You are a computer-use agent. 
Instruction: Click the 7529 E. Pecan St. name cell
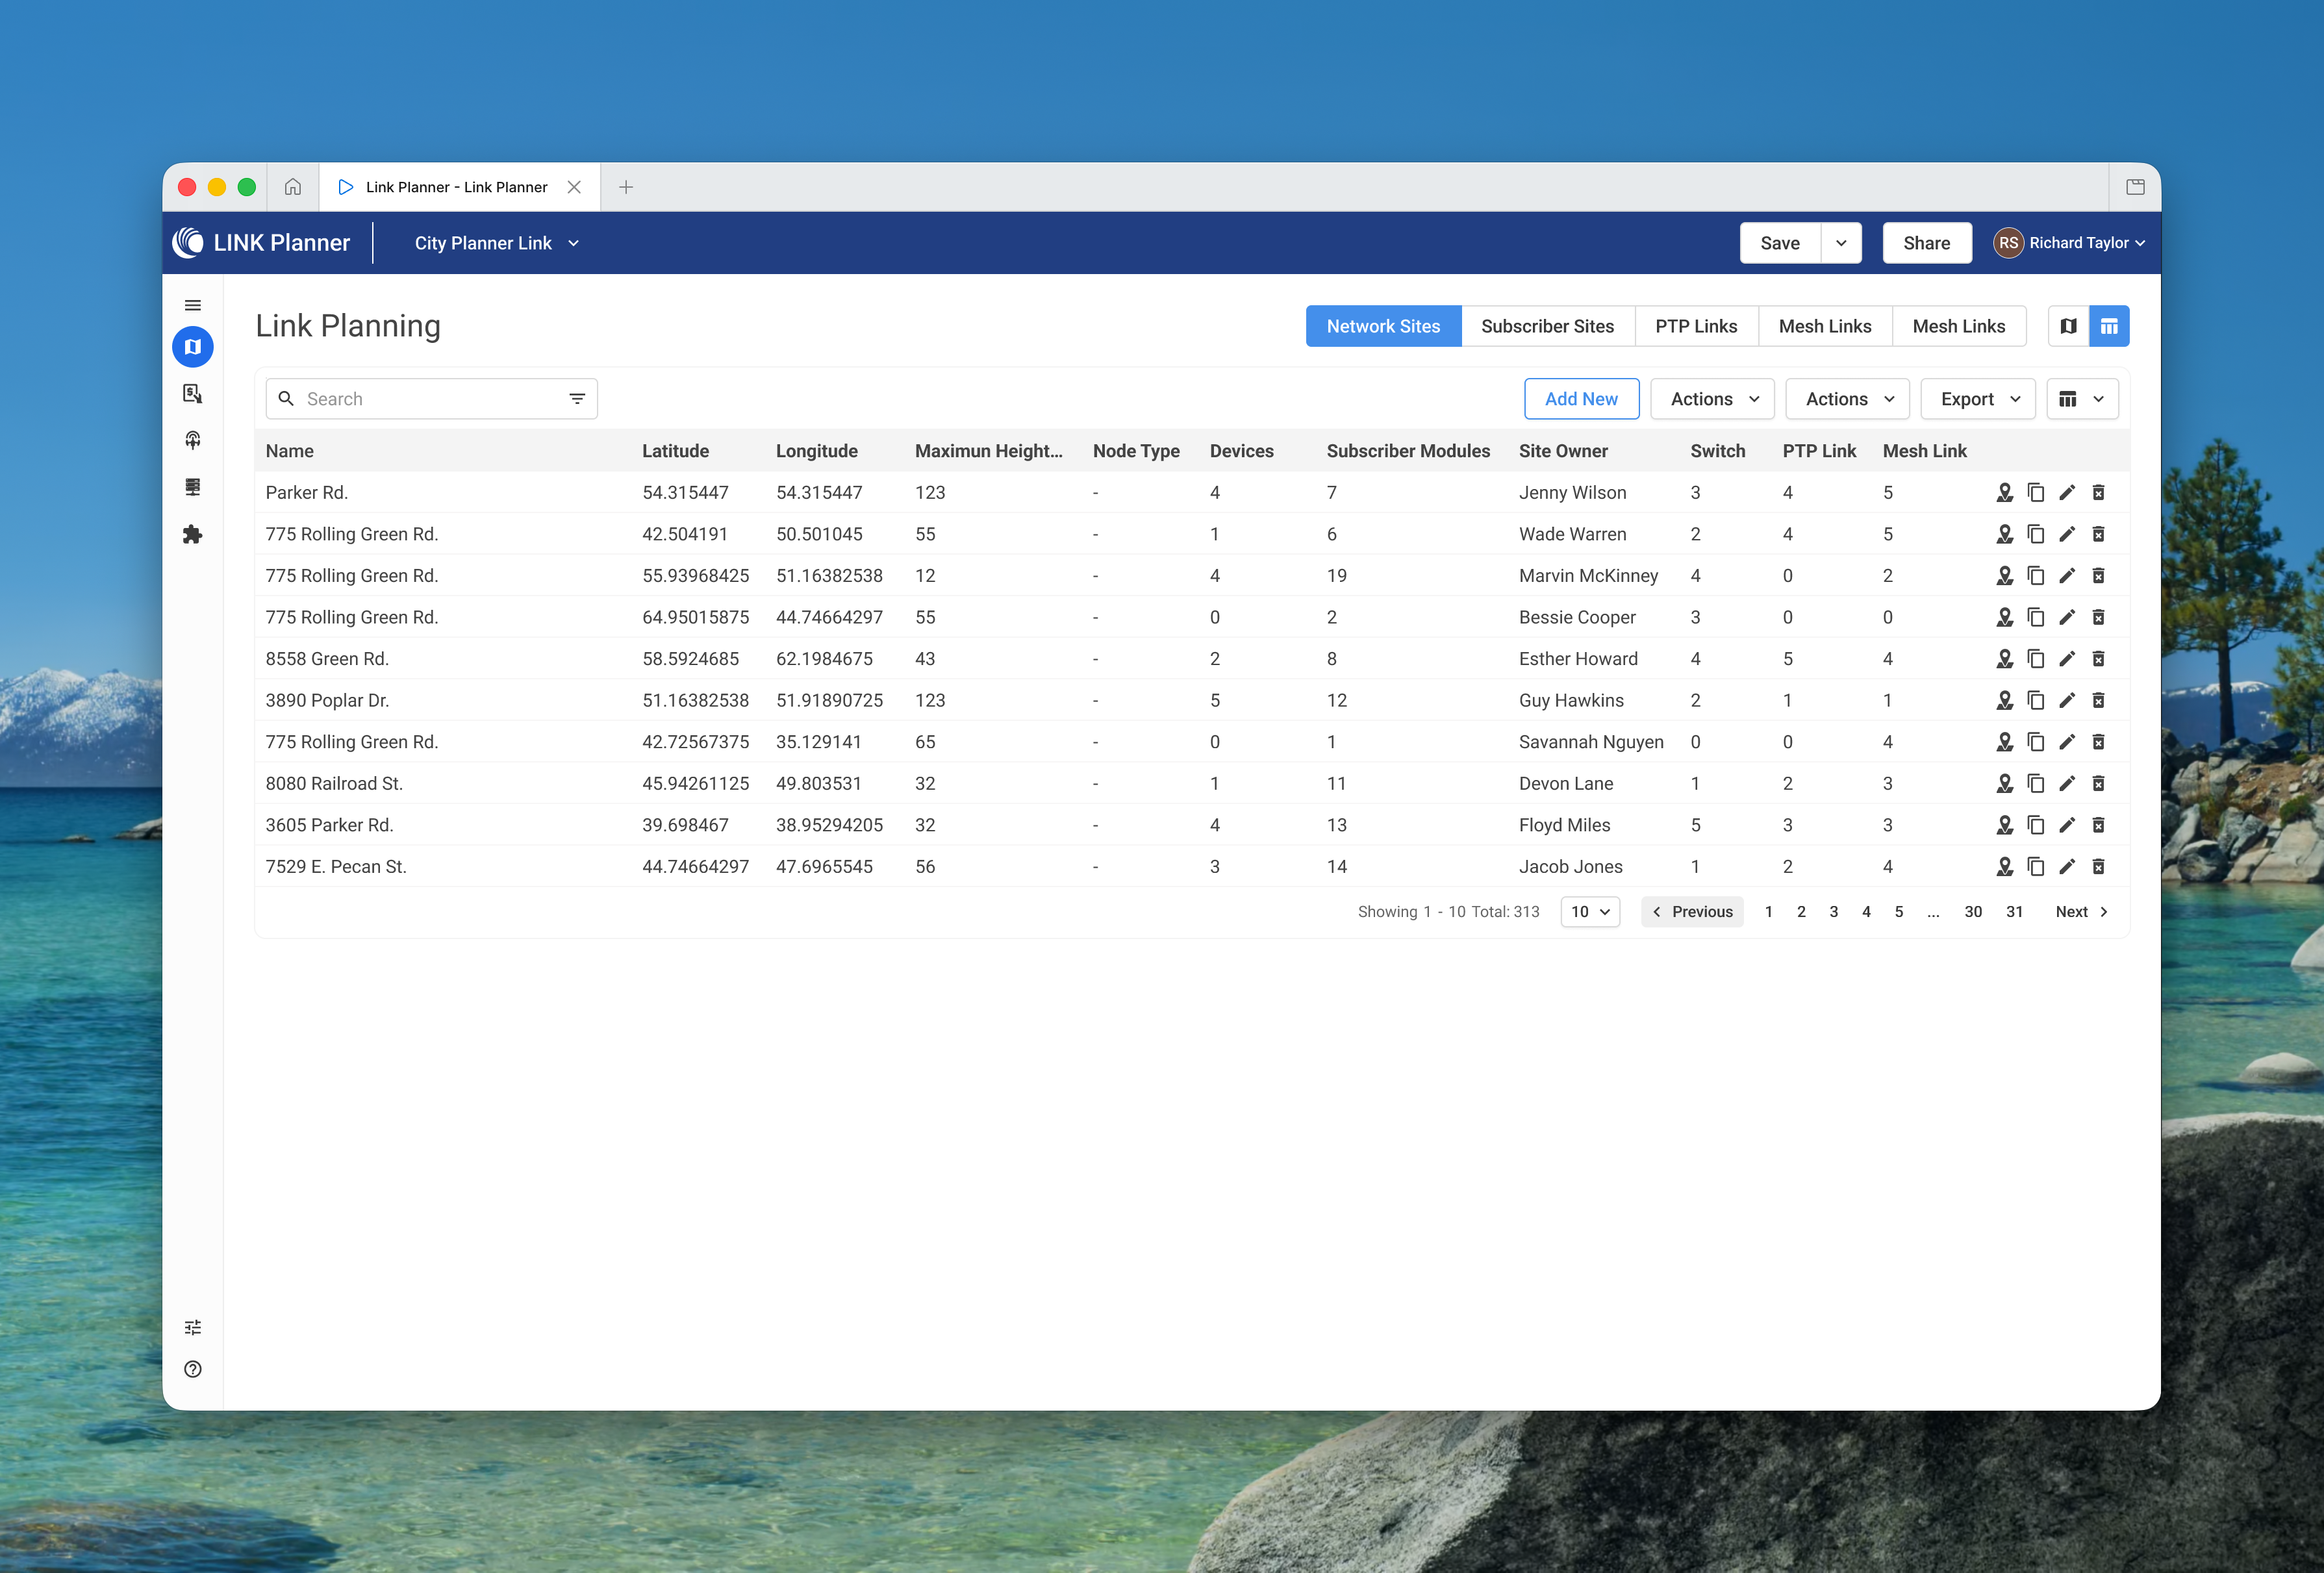click(336, 867)
